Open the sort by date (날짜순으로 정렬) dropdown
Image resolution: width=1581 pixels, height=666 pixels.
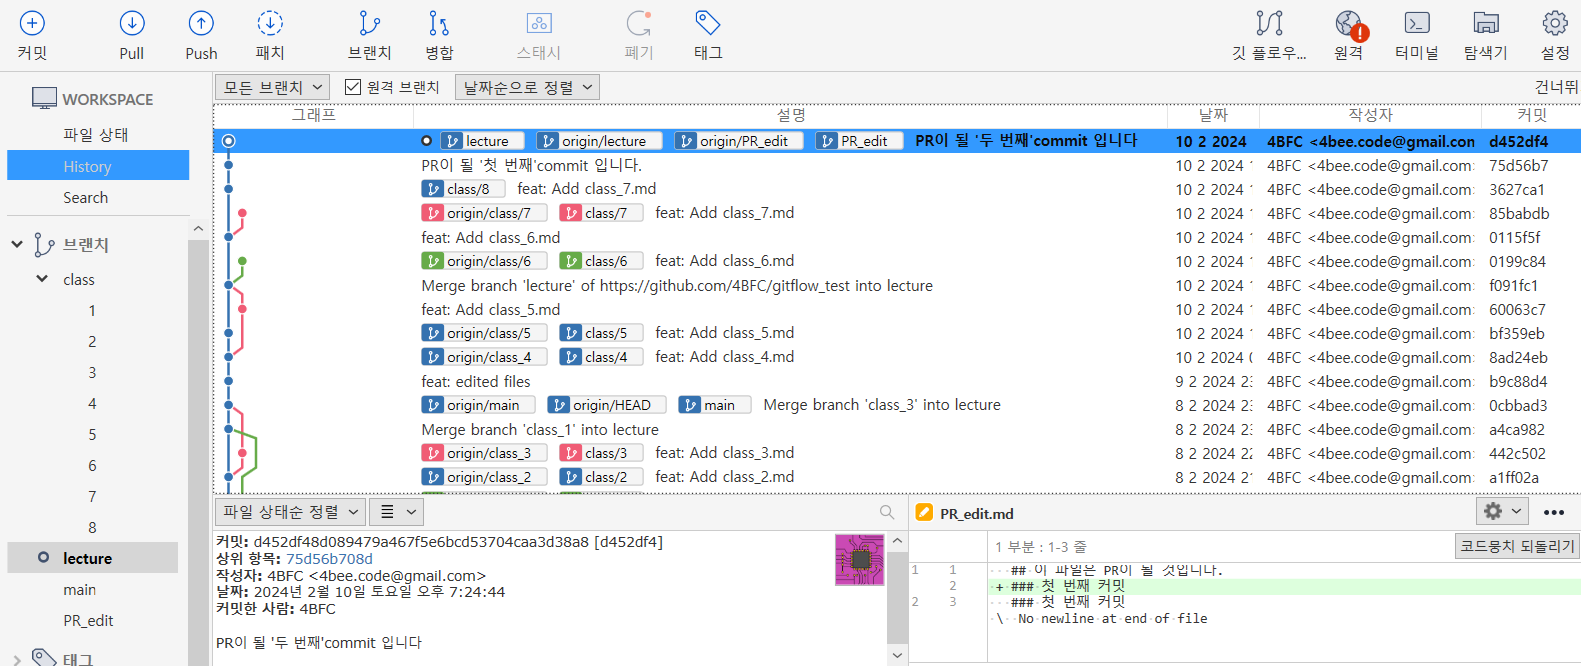coord(527,87)
